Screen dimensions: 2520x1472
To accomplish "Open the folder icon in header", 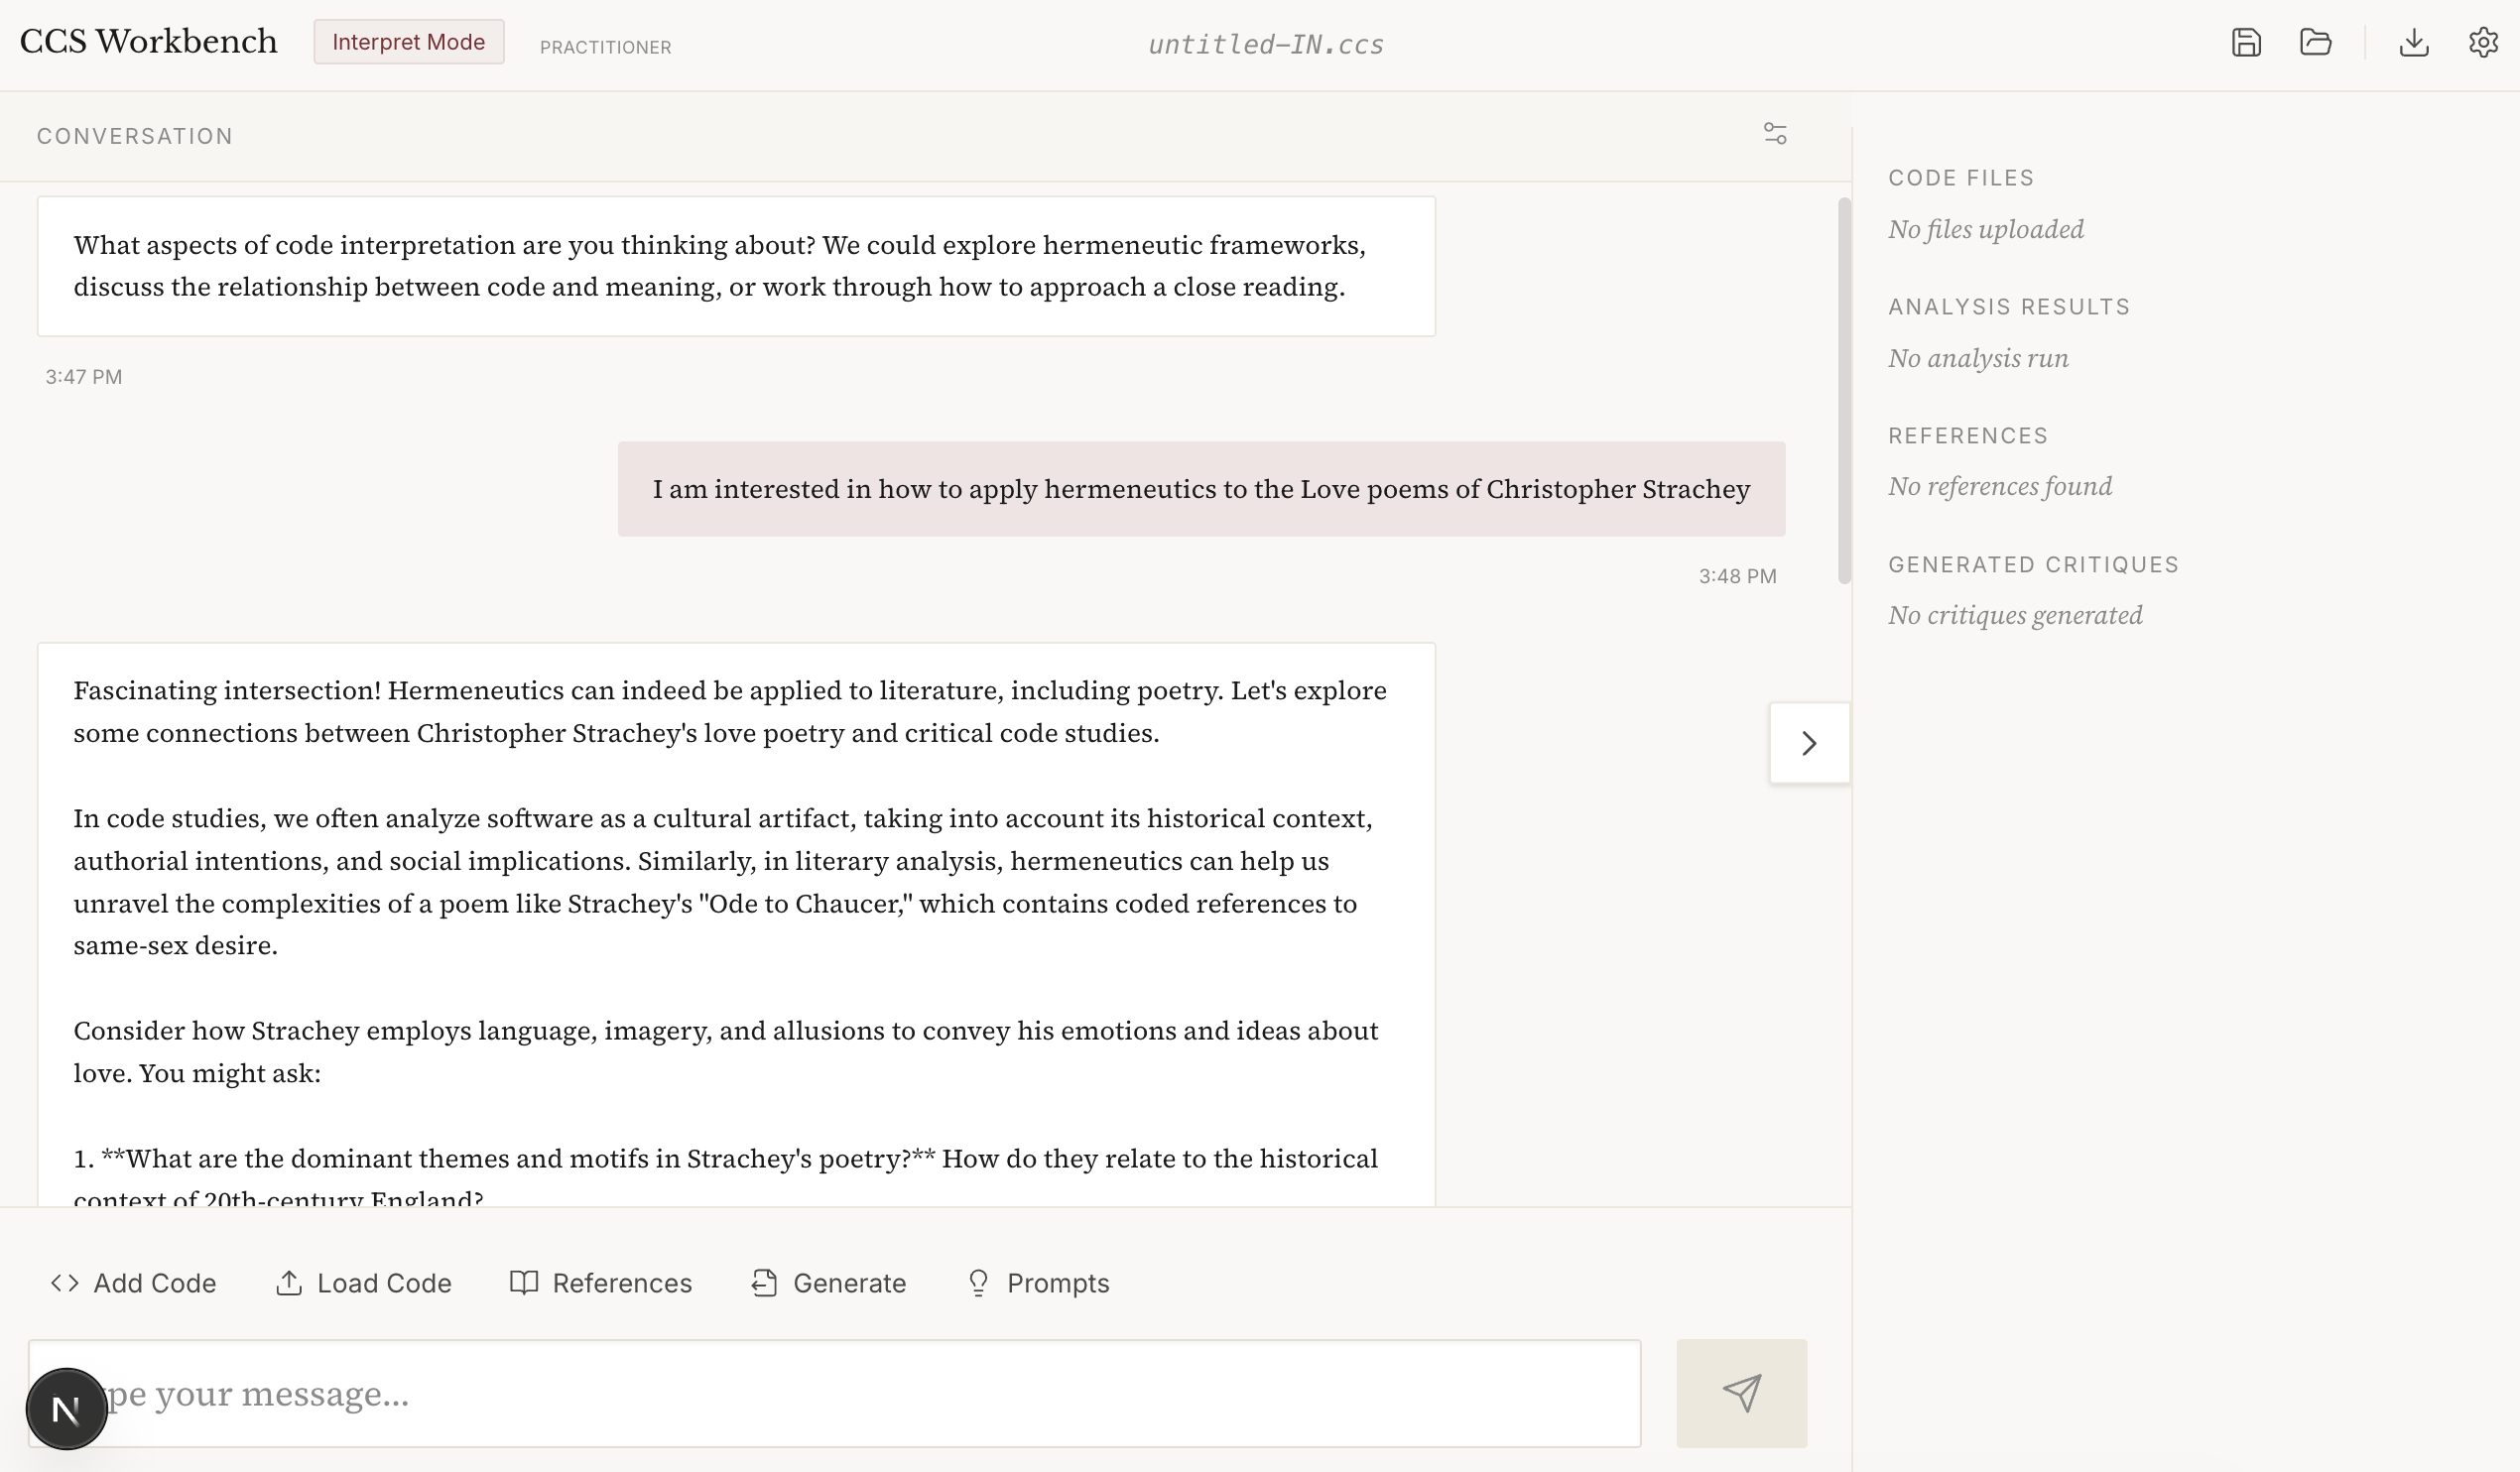I will click(2315, 42).
